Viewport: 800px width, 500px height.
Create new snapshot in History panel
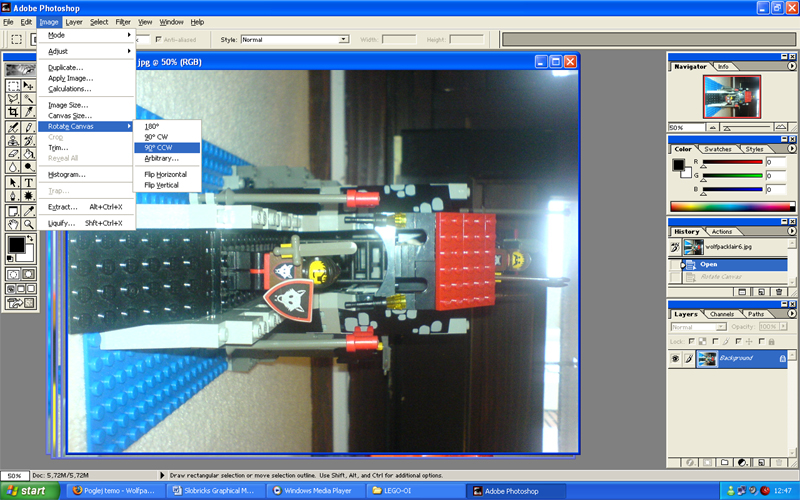click(x=742, y=292)
